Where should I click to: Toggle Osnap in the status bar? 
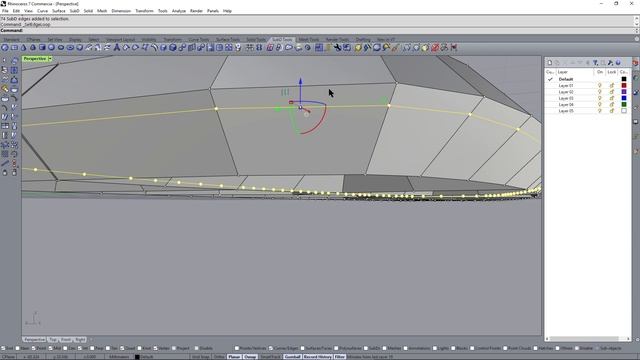[250, 357]
